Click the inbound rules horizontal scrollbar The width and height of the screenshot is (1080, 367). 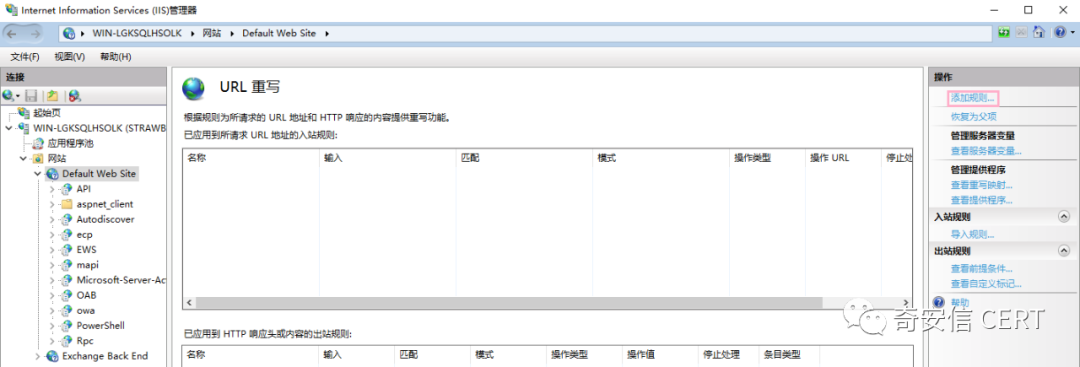coord(509,303)
